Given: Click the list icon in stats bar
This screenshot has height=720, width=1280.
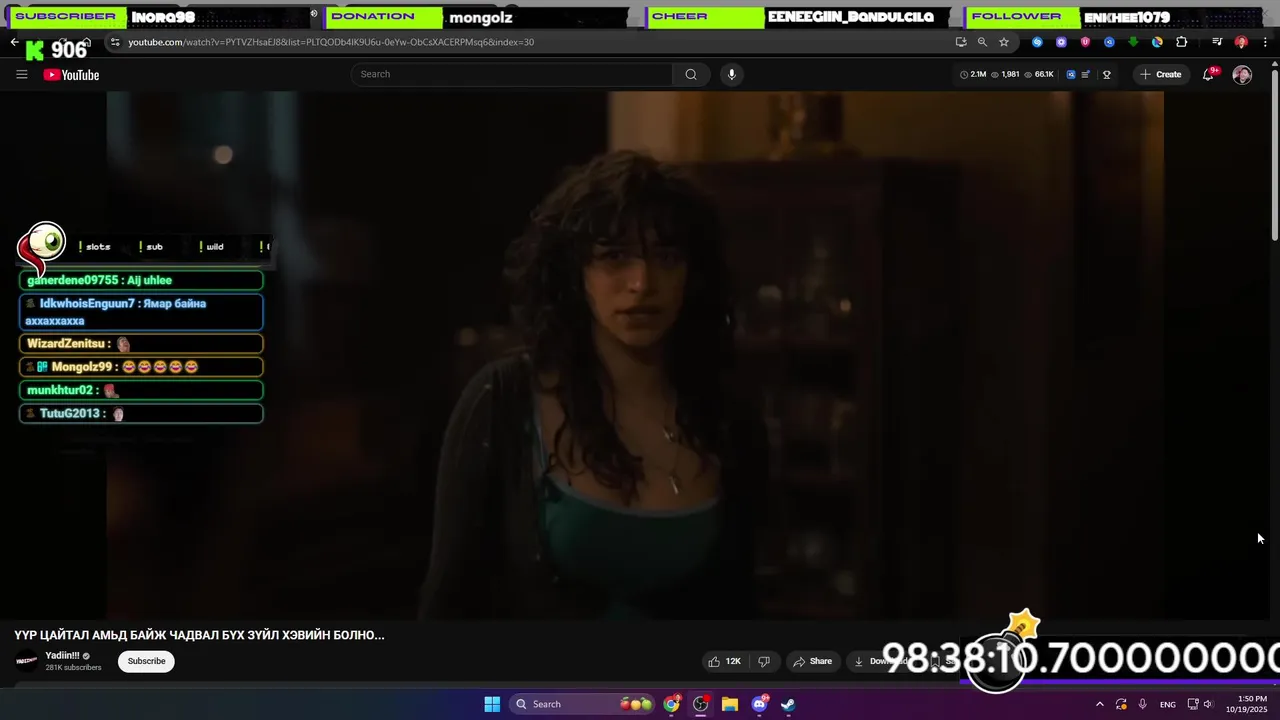Looking at the screenshot, I should click(x=1086, y=75).
